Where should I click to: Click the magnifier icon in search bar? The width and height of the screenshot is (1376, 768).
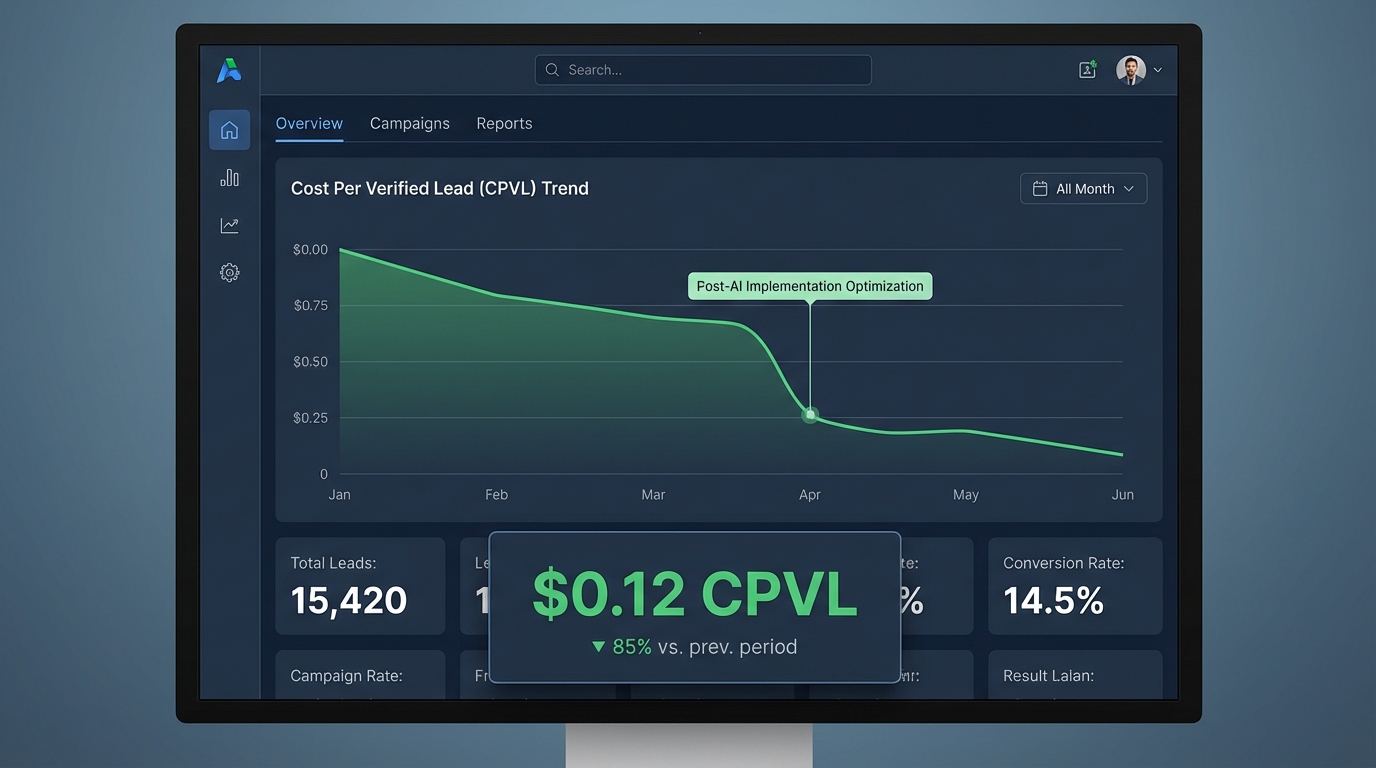tap(552, 70)
